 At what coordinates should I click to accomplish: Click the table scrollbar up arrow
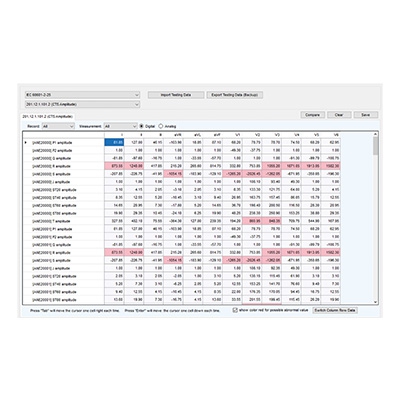(x=375, y=134)
